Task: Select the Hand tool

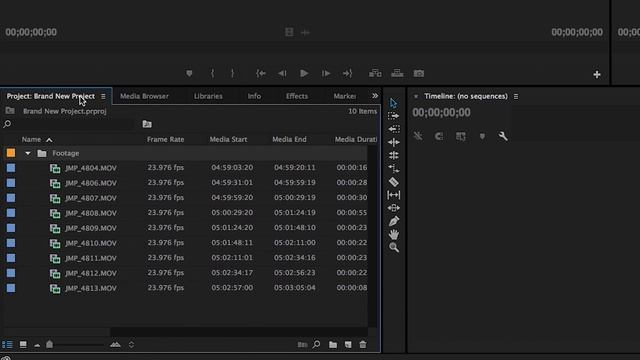Action: pos(393,234)
